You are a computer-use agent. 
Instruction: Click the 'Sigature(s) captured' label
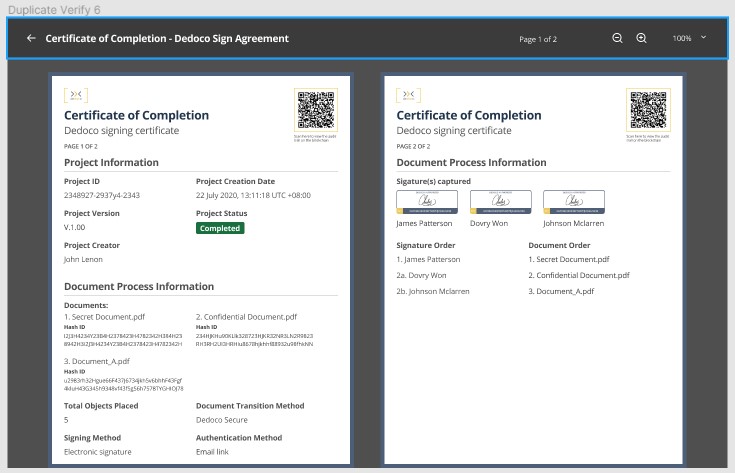click(x=434, y=181)
